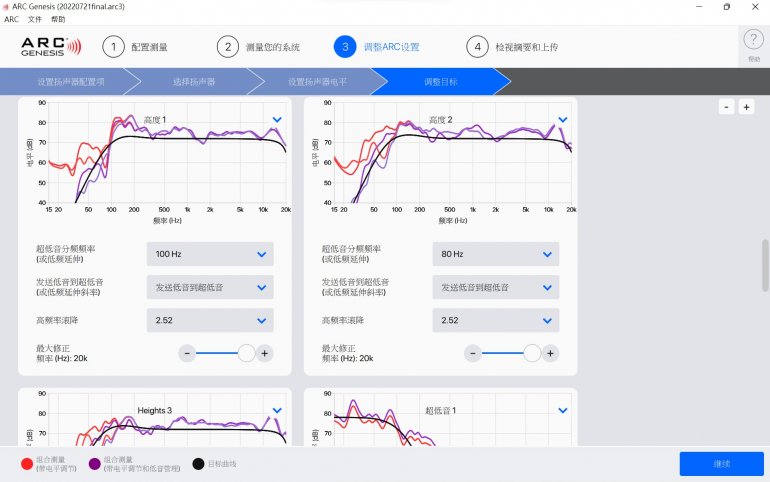Collapse the 高度 1 graph chevron
Image resolution: width=770 pixels, height=482 pixels.
click(x=277, y=120)
